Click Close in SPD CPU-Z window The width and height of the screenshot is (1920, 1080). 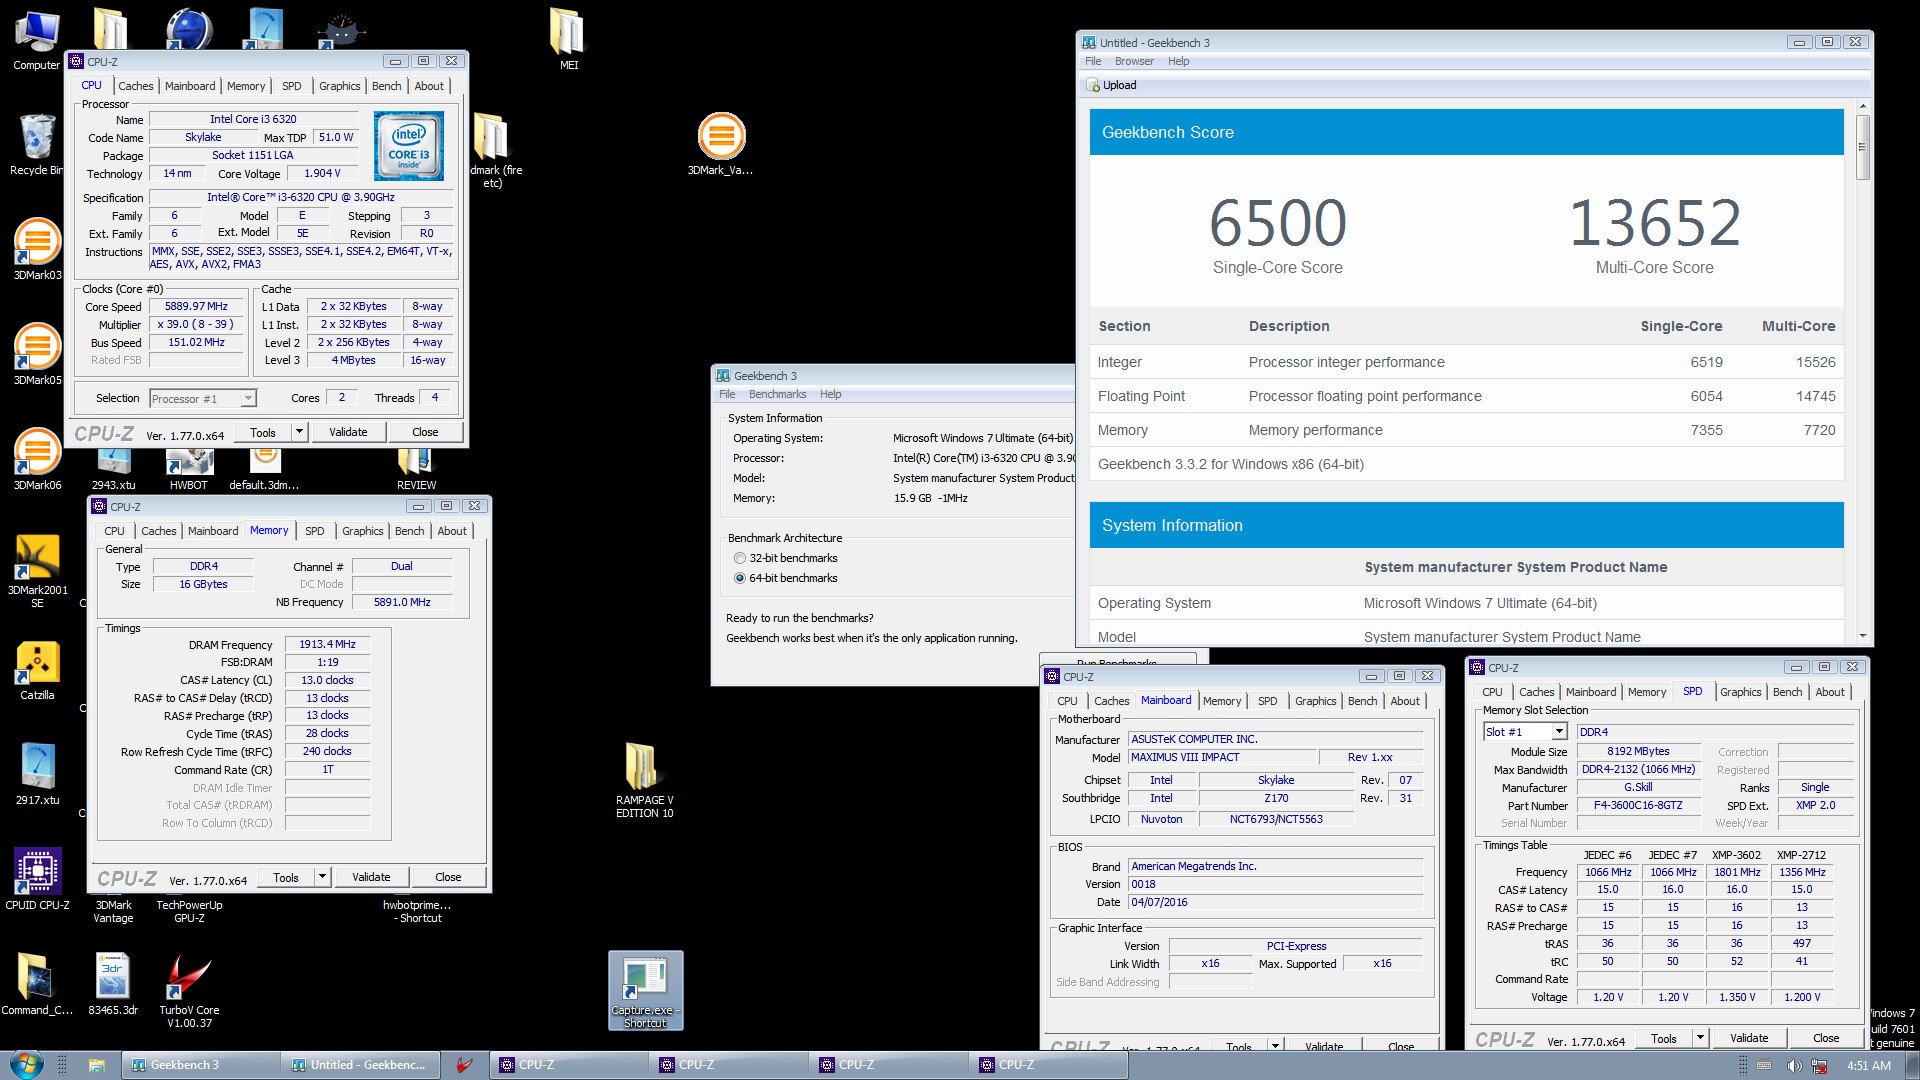pos(1826,1038)
